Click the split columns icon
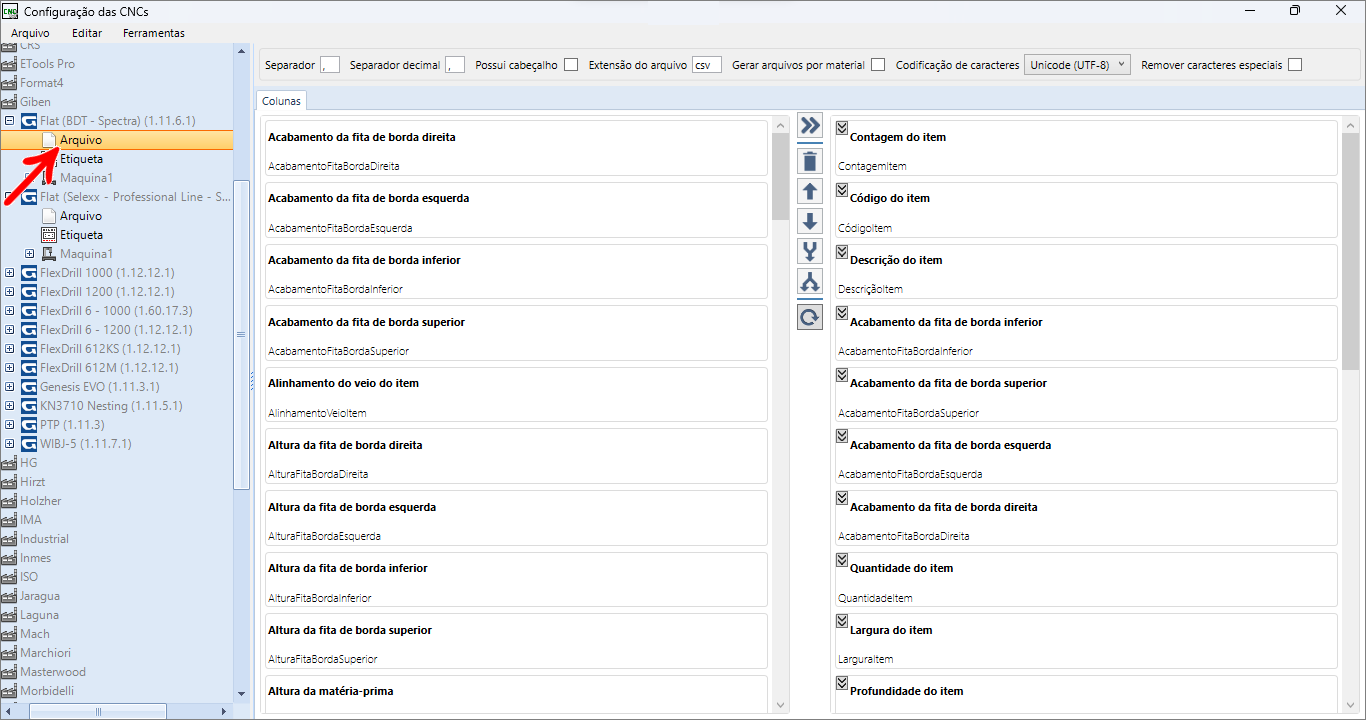The height and width of the screenshot is (720, 1366). [x=810, y=283]
